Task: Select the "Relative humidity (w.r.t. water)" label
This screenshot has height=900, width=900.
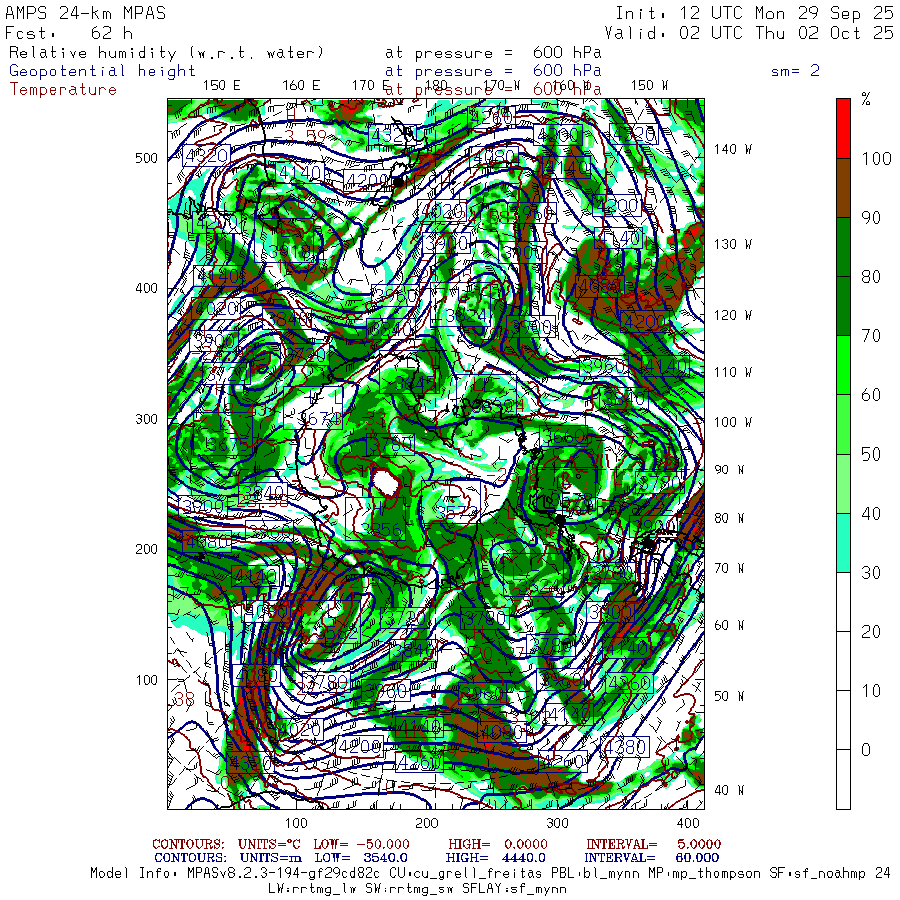Action: tap(167, 52)
